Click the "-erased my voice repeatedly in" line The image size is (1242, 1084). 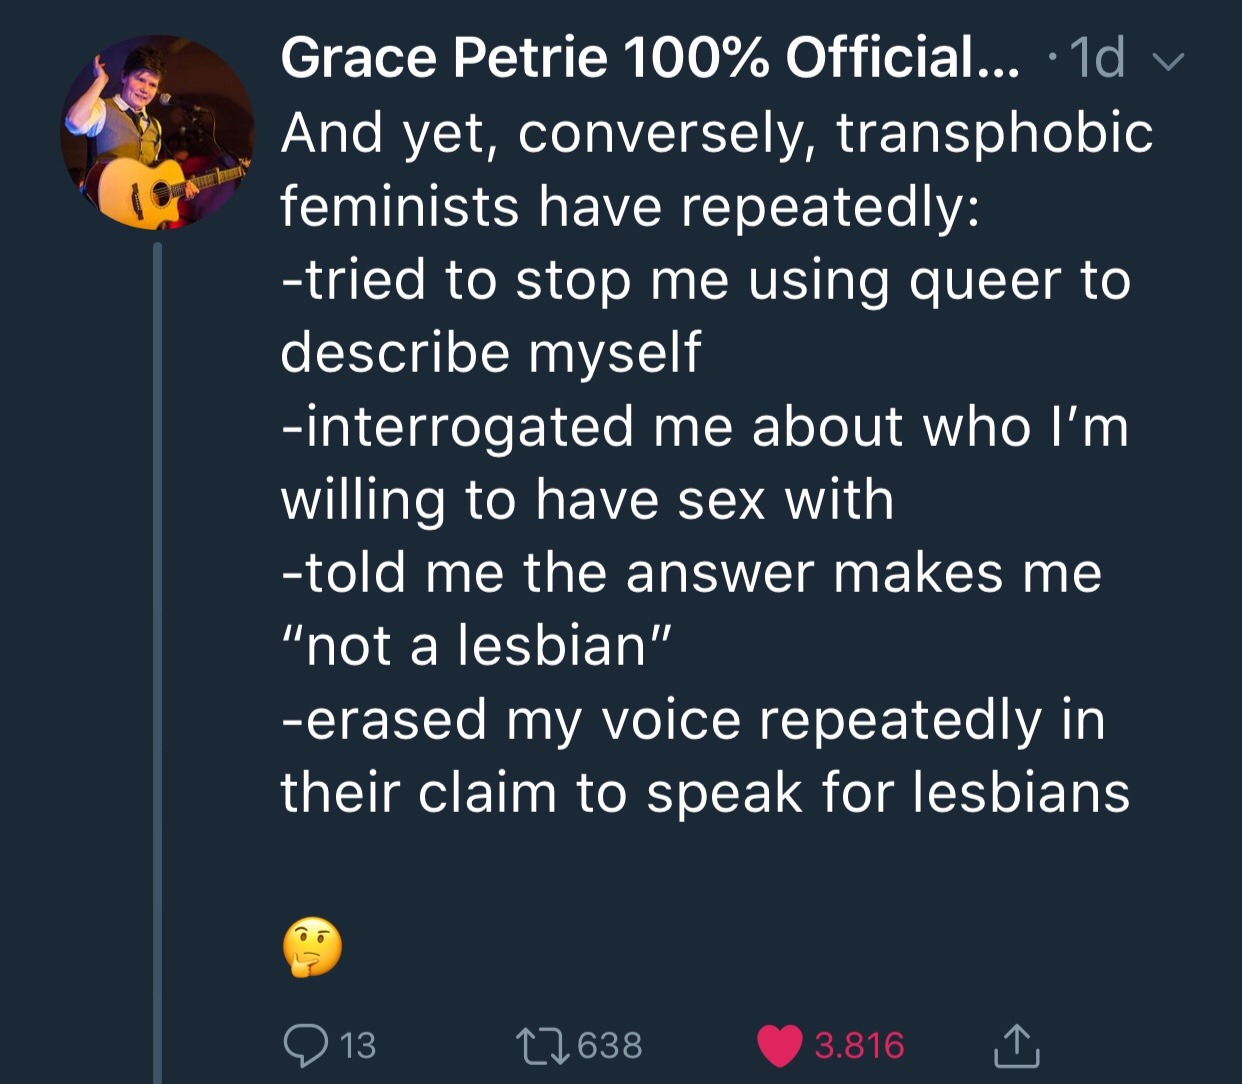693,719
